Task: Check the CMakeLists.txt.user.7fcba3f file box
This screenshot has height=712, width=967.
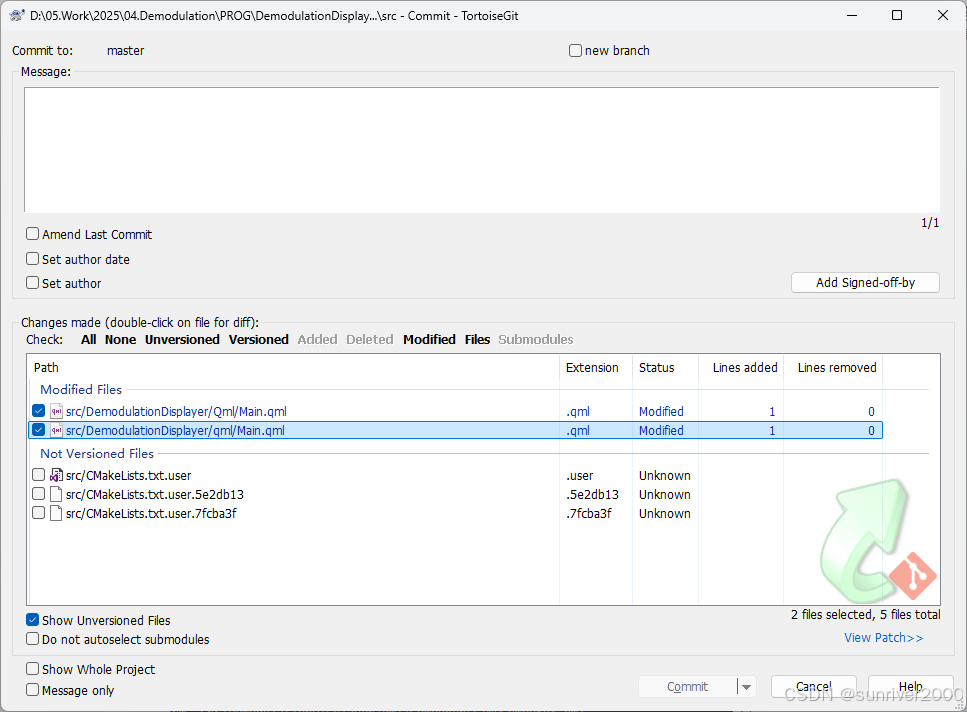Action: pyautogui.click(x=38, y=514)
